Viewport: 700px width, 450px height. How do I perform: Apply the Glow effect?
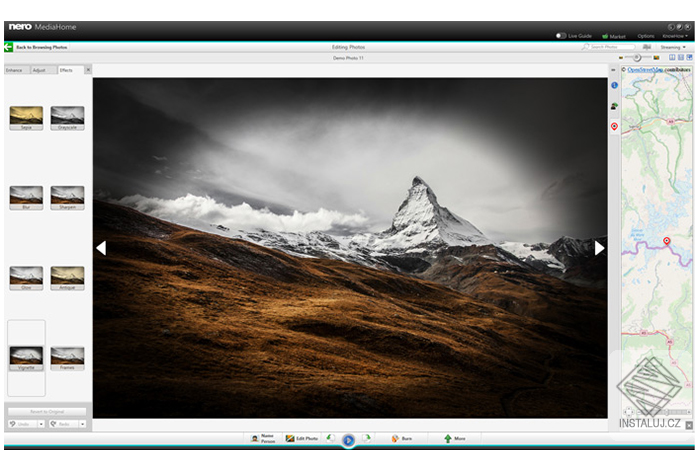click(x=26, y=278)
